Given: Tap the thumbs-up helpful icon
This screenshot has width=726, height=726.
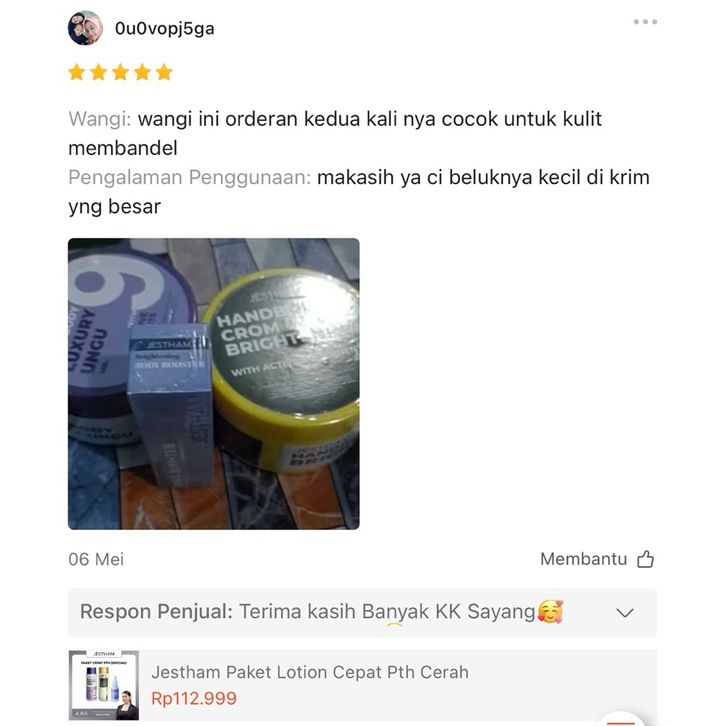Looking at the screenshot, I should coord(645,559).
